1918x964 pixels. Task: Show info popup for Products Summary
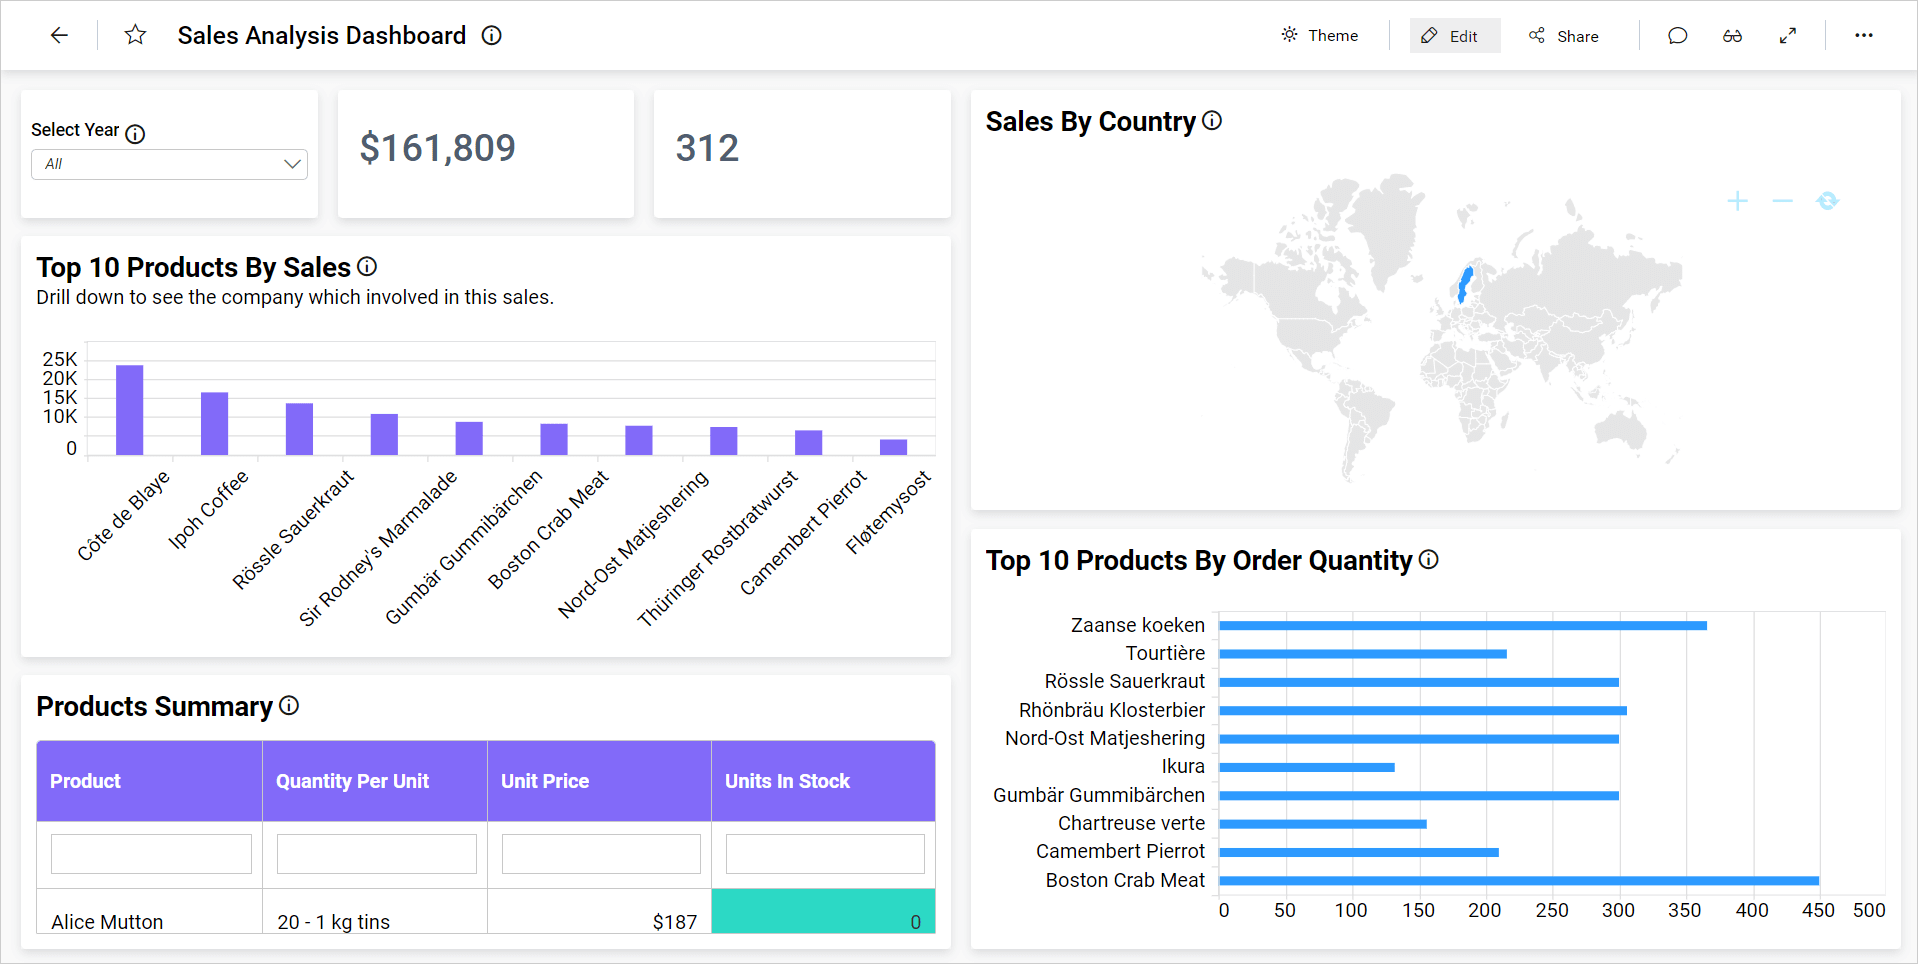[289, 706]
